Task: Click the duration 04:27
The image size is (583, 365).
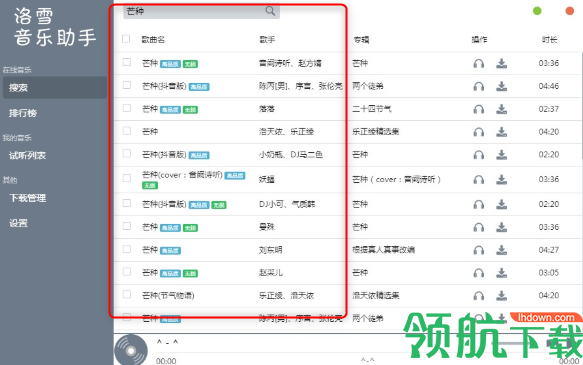Action: coord(549,250)
